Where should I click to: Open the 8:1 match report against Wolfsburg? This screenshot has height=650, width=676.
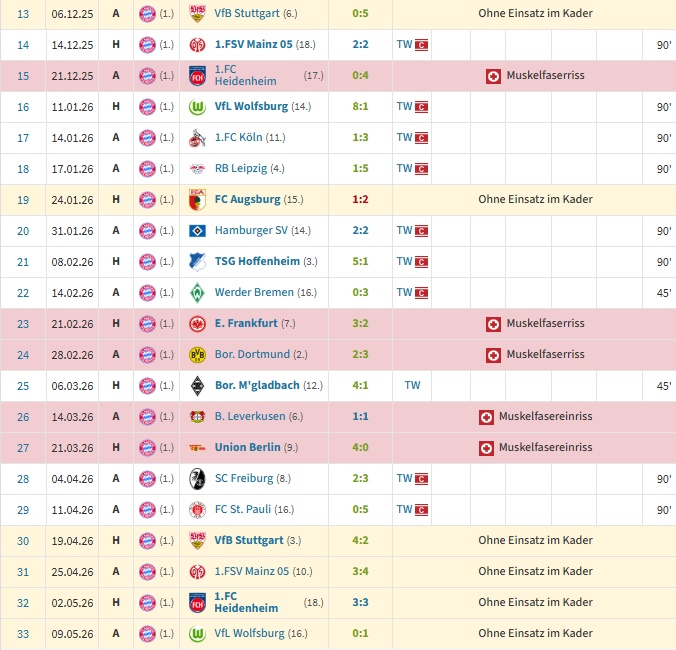(x=360, y=106)
